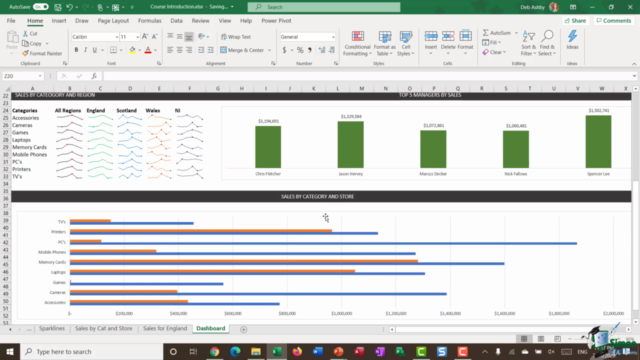Click in the title bar Search box
Image resolution: width=640 pixels, height=360 pixels.
pyautogui.click(x=324, y=7)
